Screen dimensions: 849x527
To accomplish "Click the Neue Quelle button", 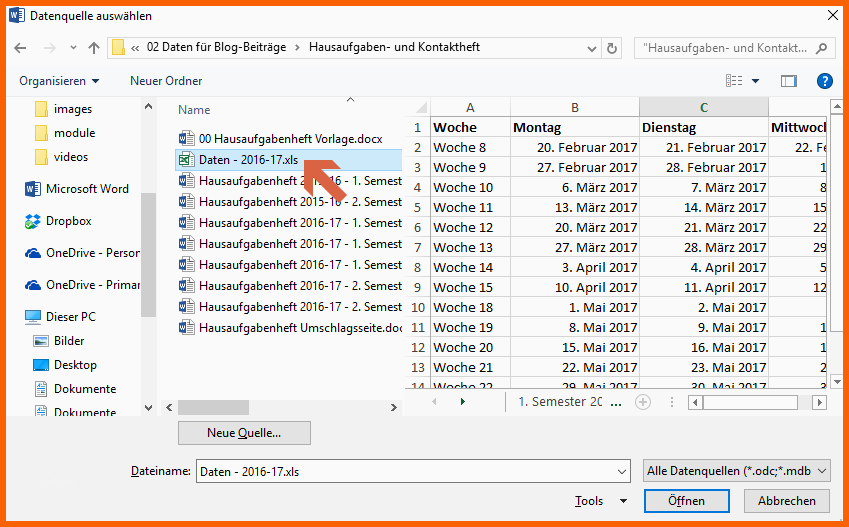I will [244, 433].
